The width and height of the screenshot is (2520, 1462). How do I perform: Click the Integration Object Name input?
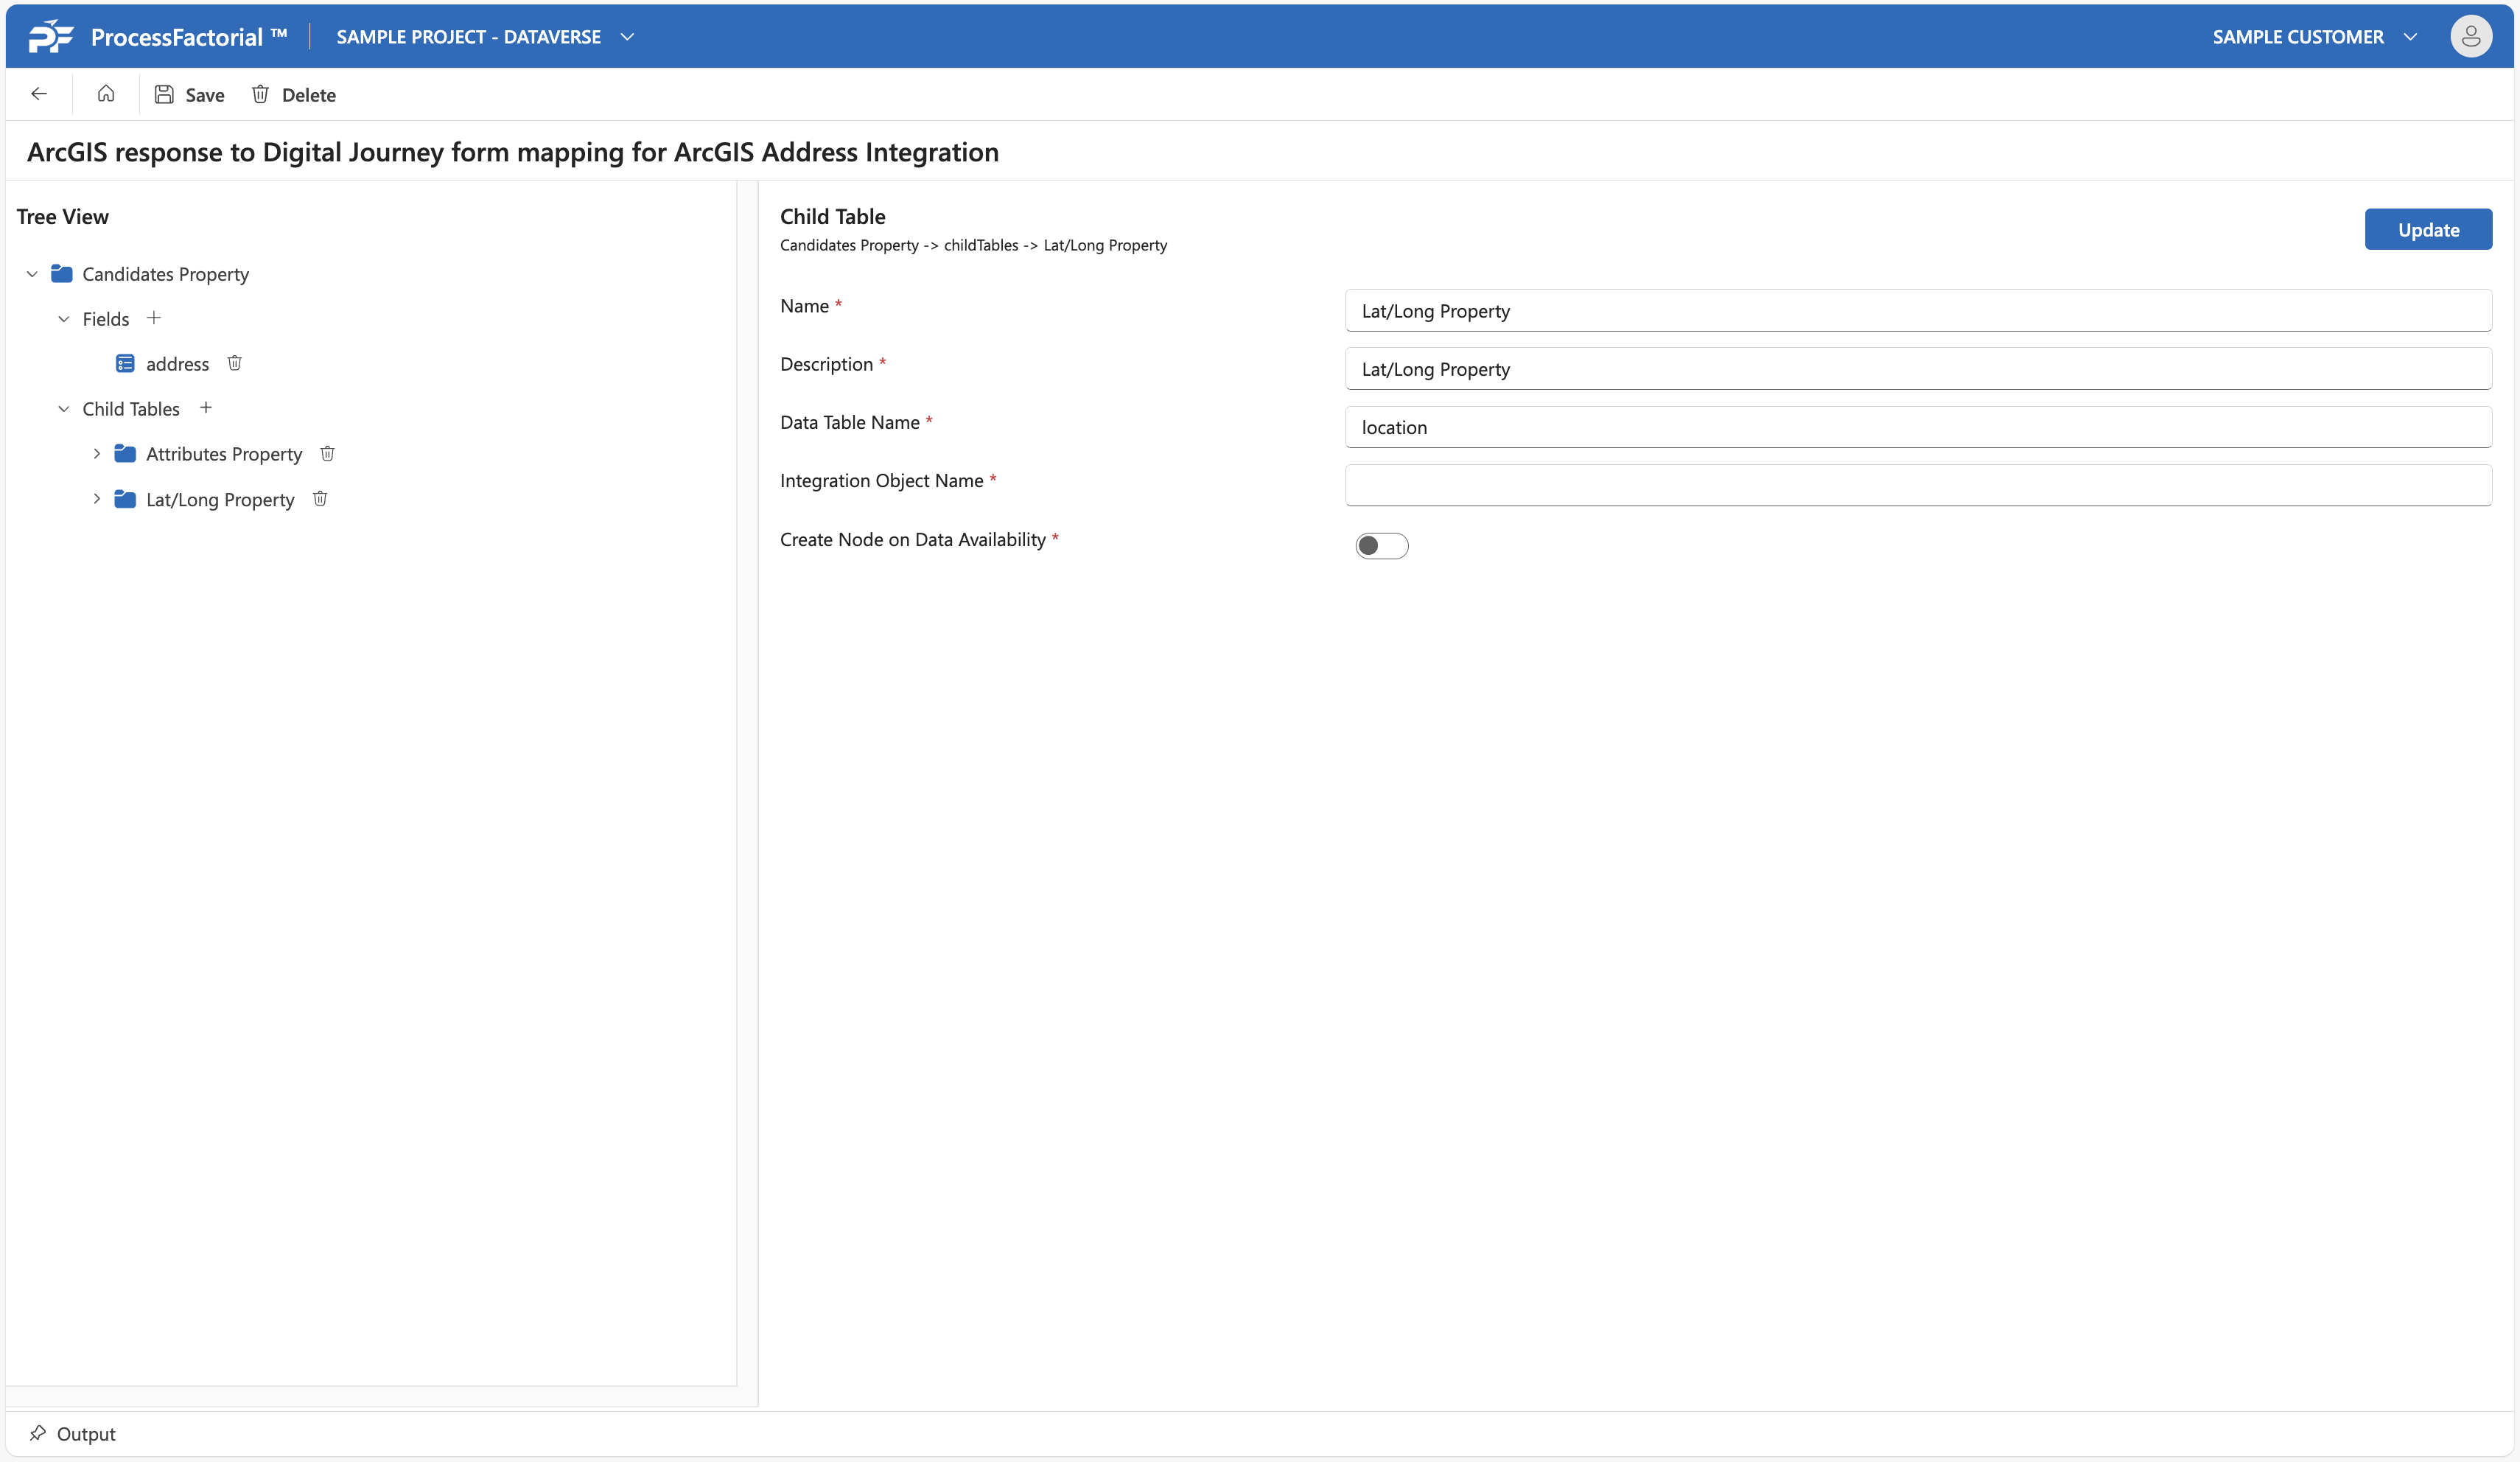point(1917,485)
